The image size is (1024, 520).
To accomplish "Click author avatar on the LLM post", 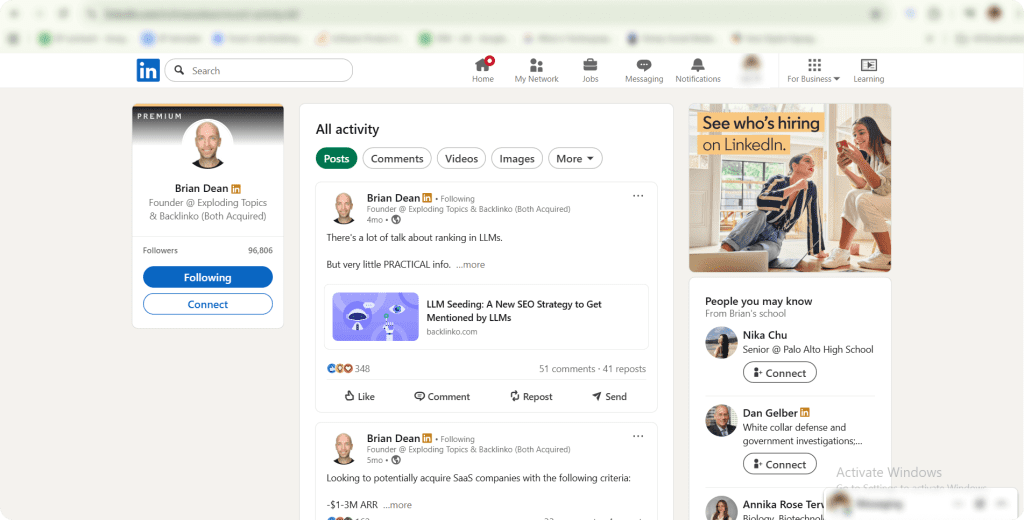I will point(344,208).
